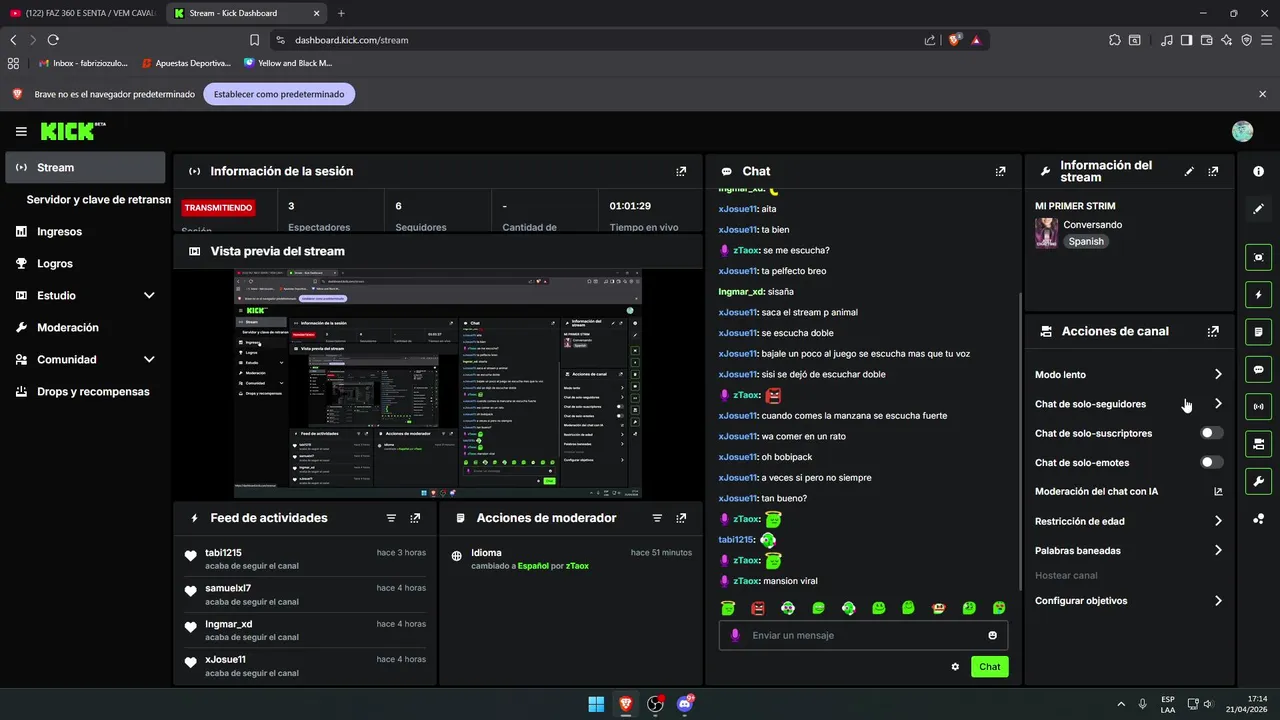The image size is (1280, 720).
Task: Open the emoji picker in the message box
Action: point(992,635)
